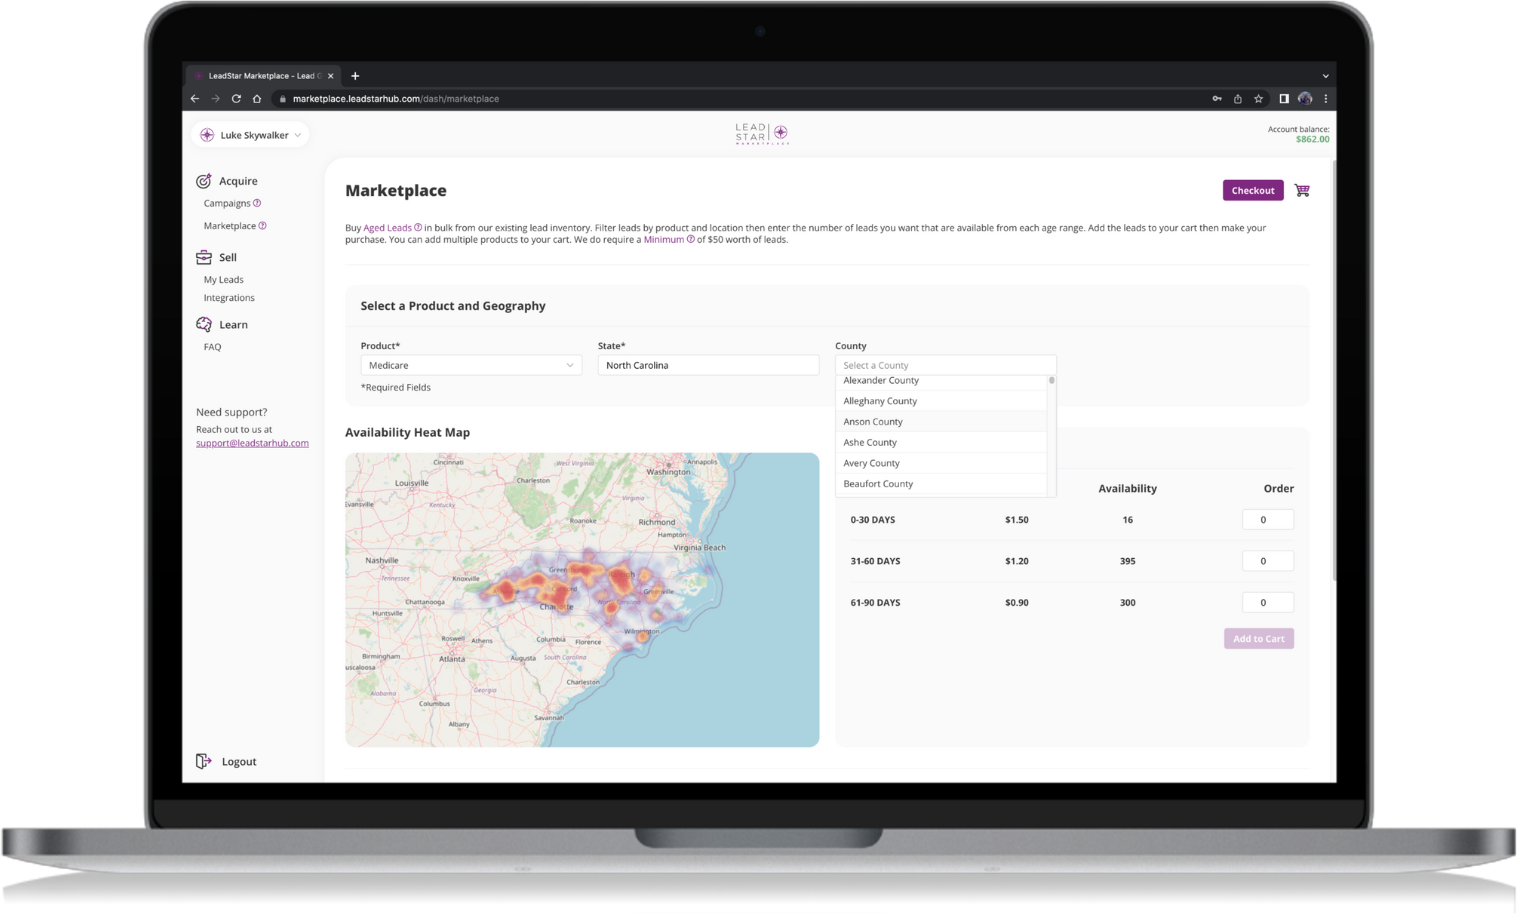Open the Integrations page
This screenshot has width=1517, height=914.
click(x=229, y=298)
